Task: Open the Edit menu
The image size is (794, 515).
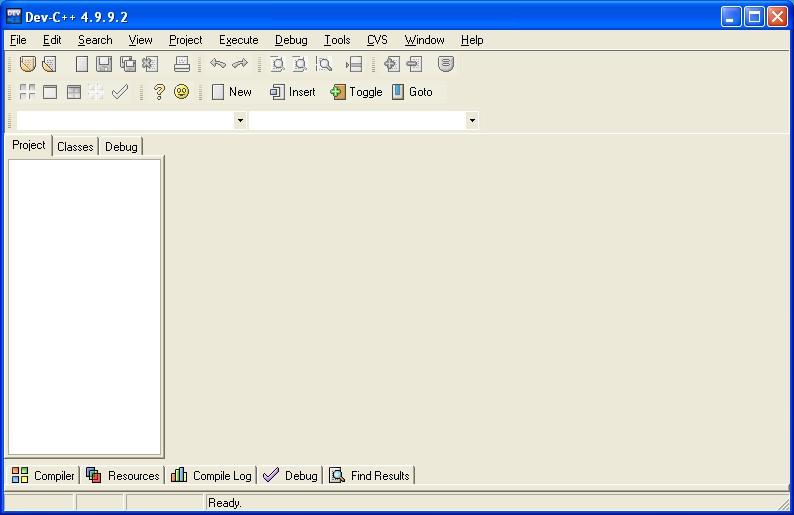Action: [52, 40]
